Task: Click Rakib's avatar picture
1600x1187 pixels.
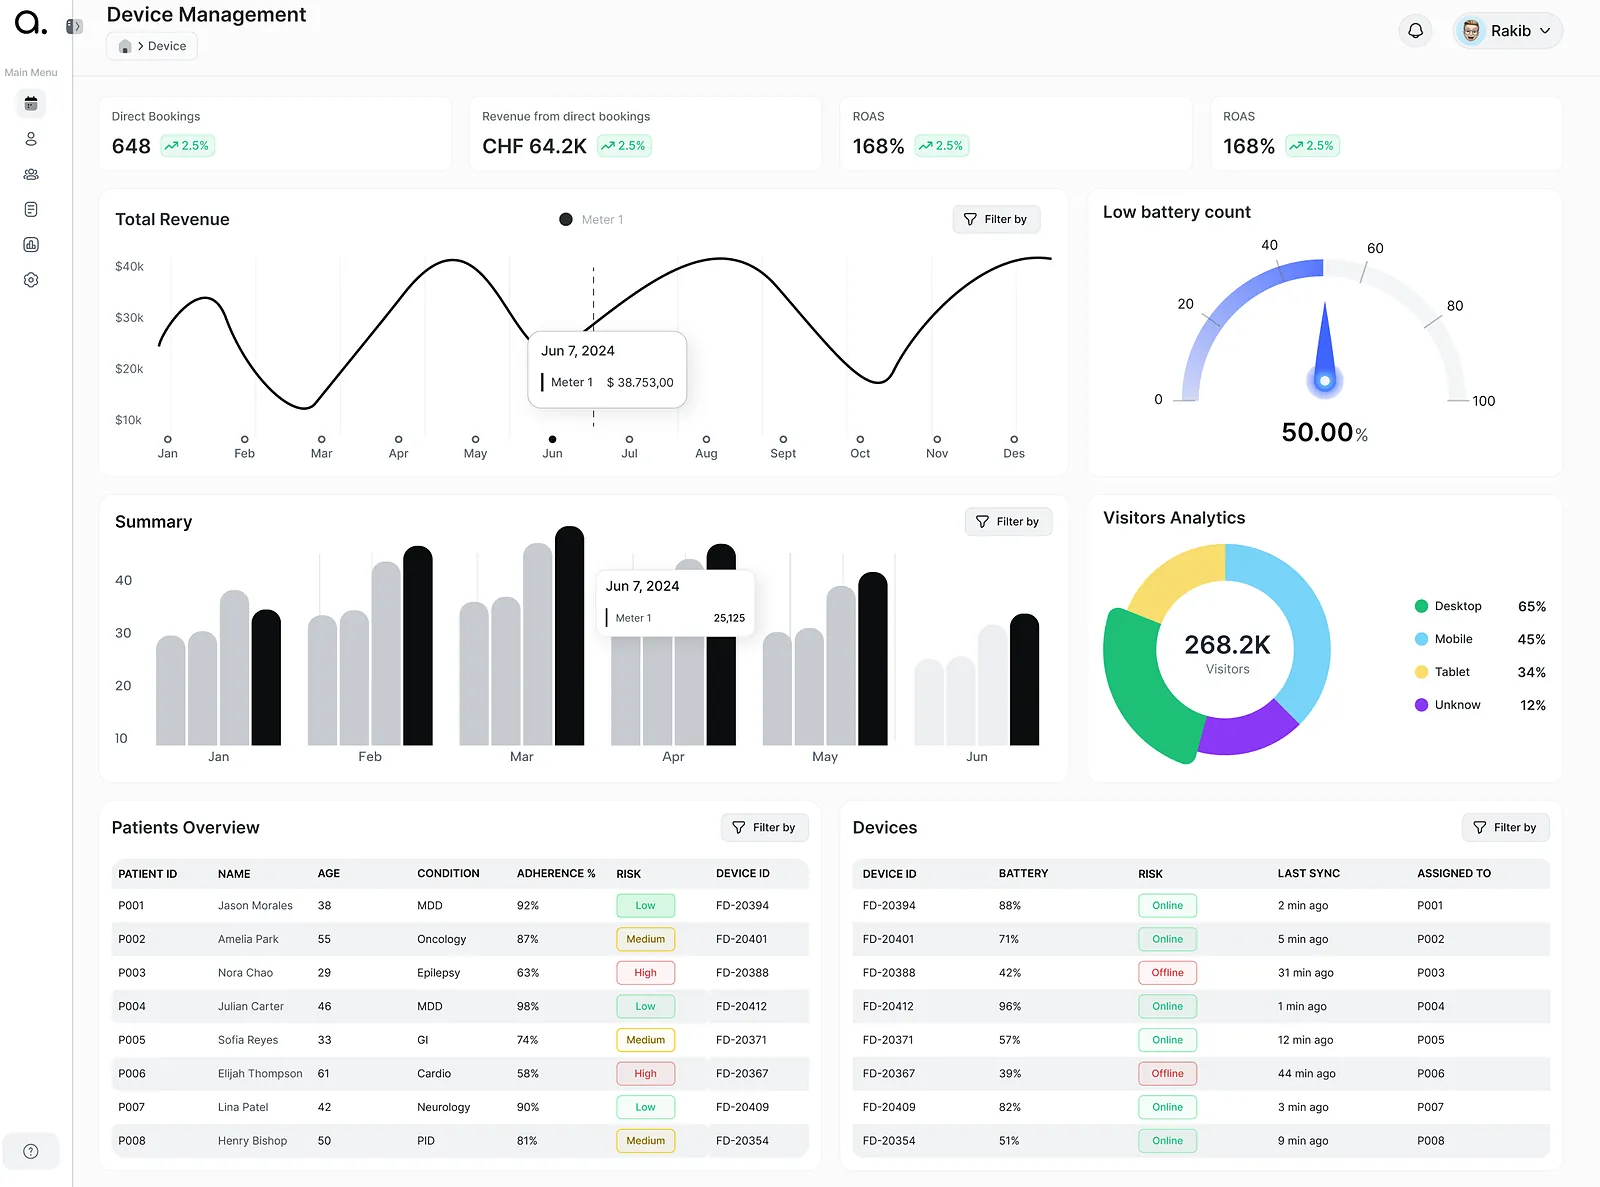Action: [1471, 31]
